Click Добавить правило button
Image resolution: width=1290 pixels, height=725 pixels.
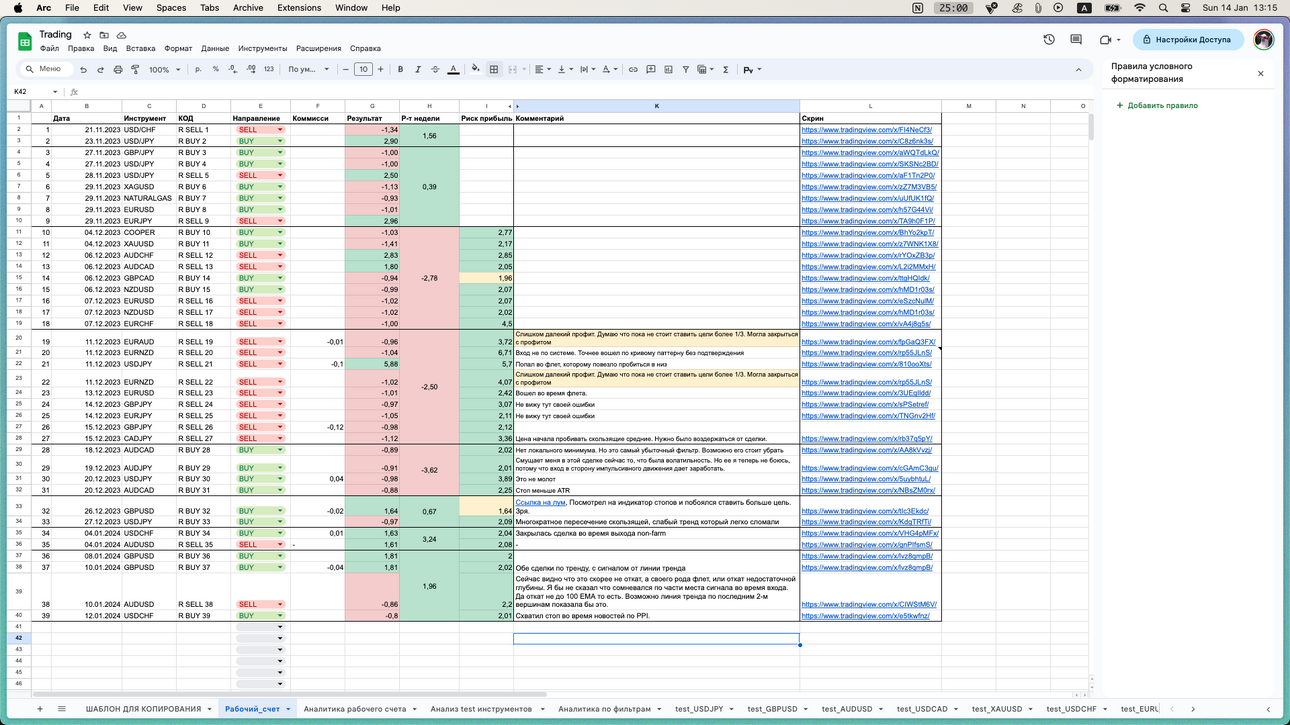(1157, 105)
